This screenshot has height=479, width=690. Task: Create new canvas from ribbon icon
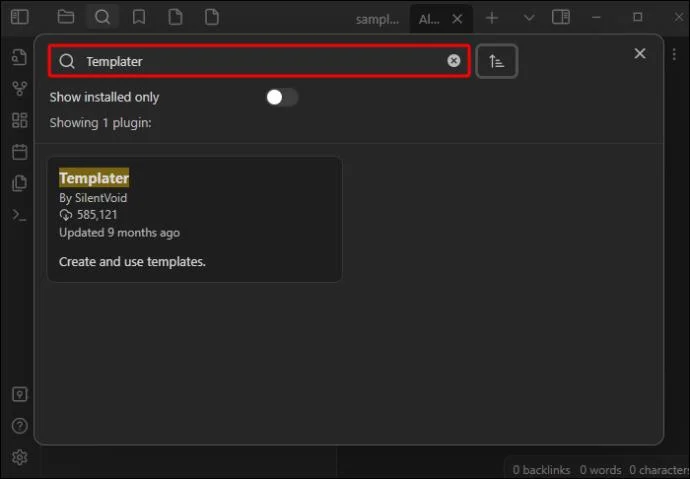[19, 120]
